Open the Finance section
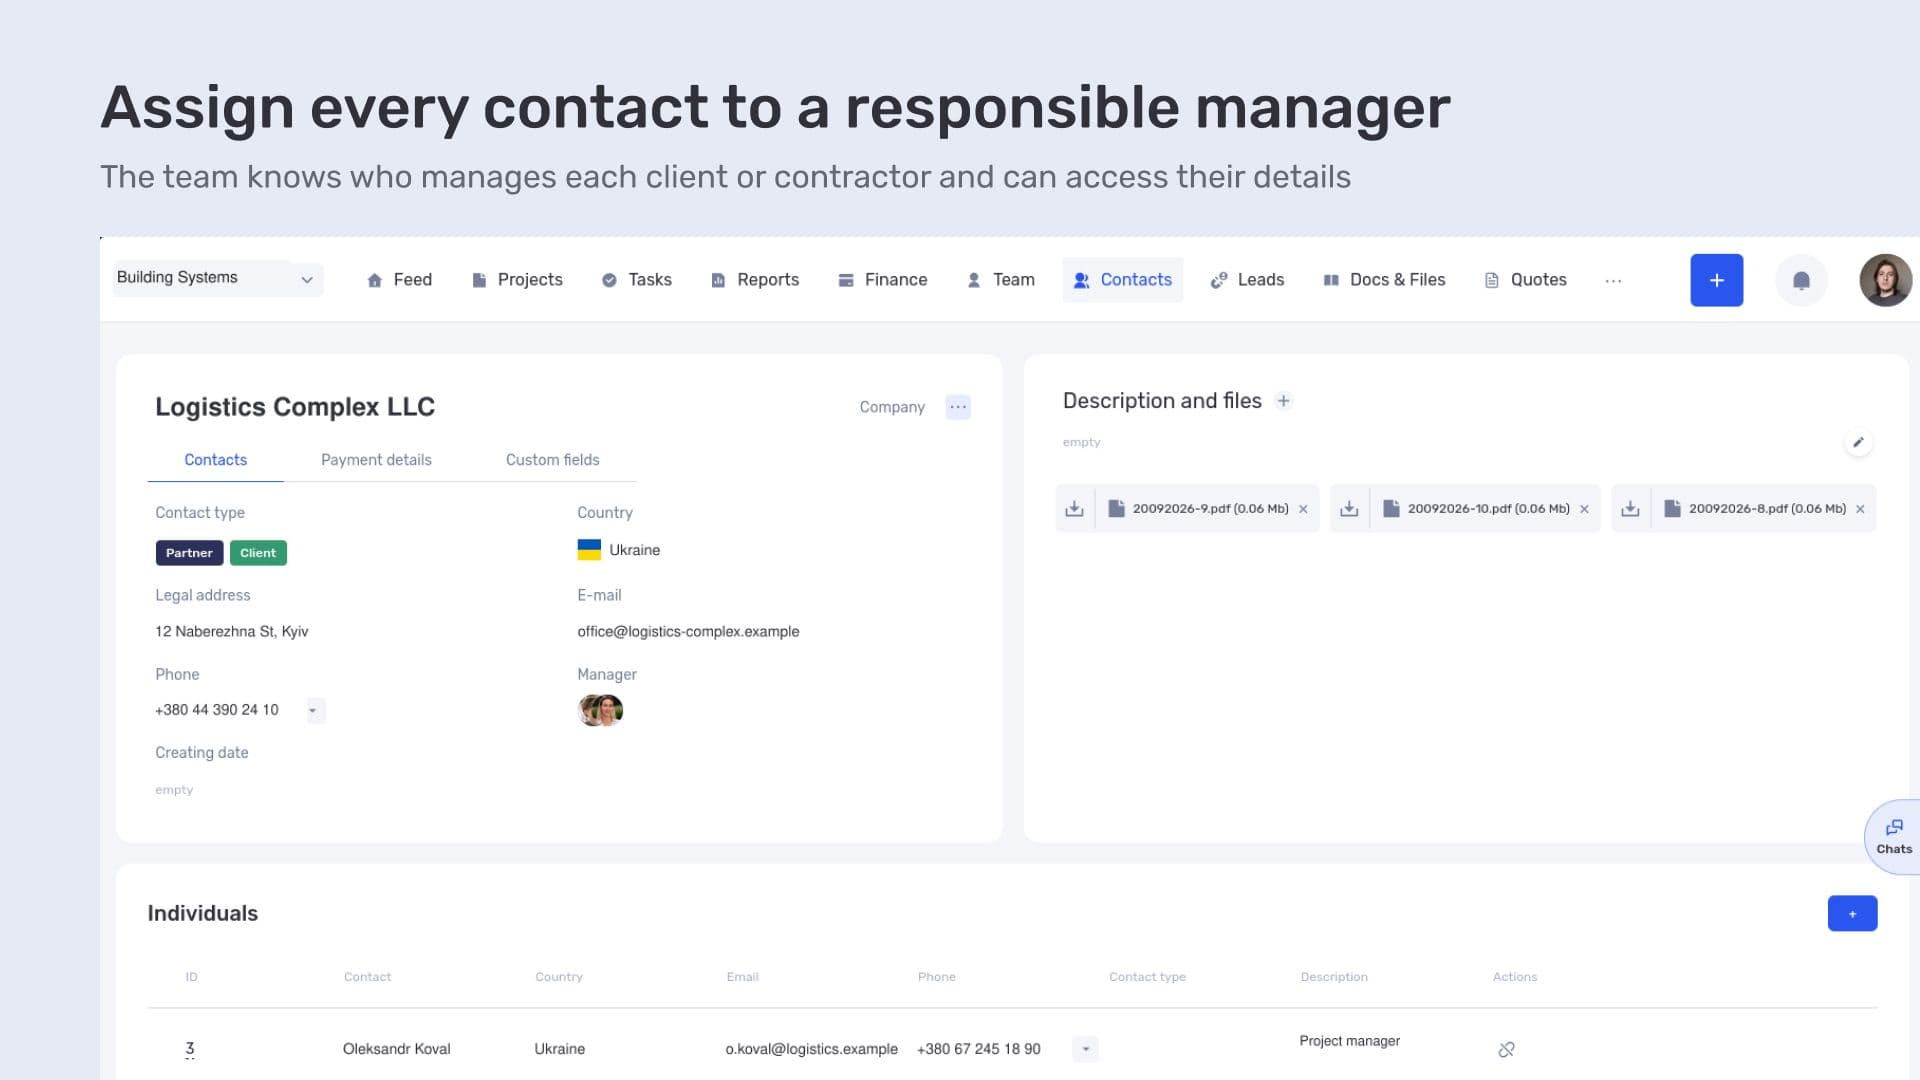Viewport: 1920px width, 1080px height. 882,280
